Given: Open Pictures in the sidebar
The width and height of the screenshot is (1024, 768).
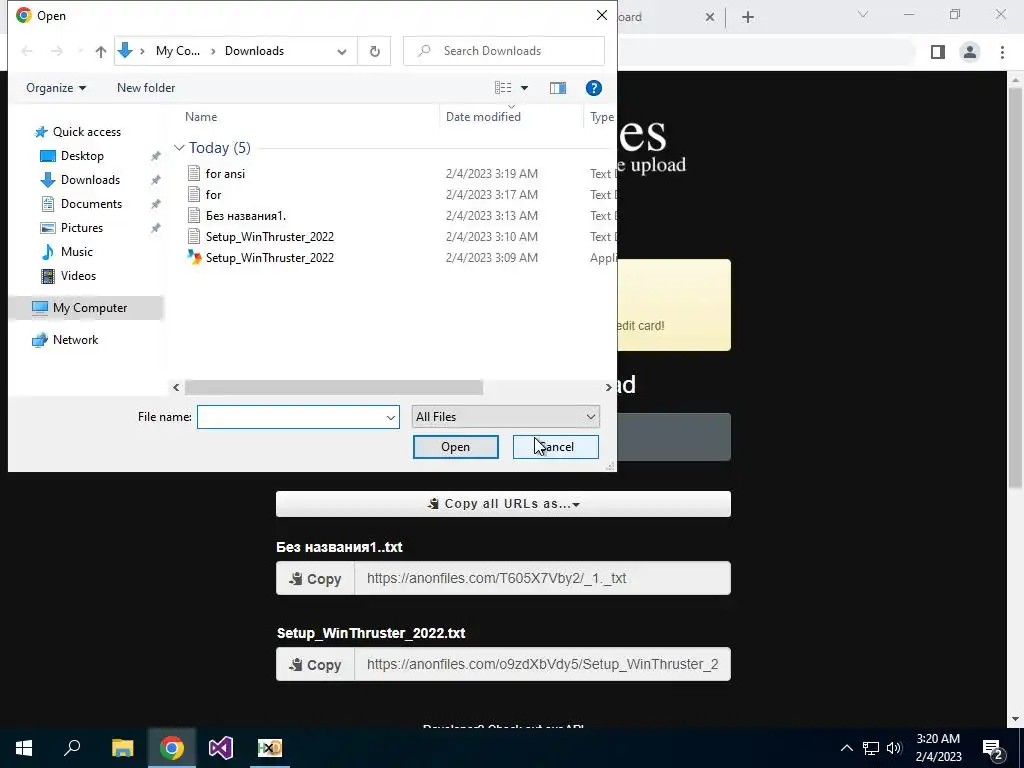Looking at the screenshot, I should 81,228.
